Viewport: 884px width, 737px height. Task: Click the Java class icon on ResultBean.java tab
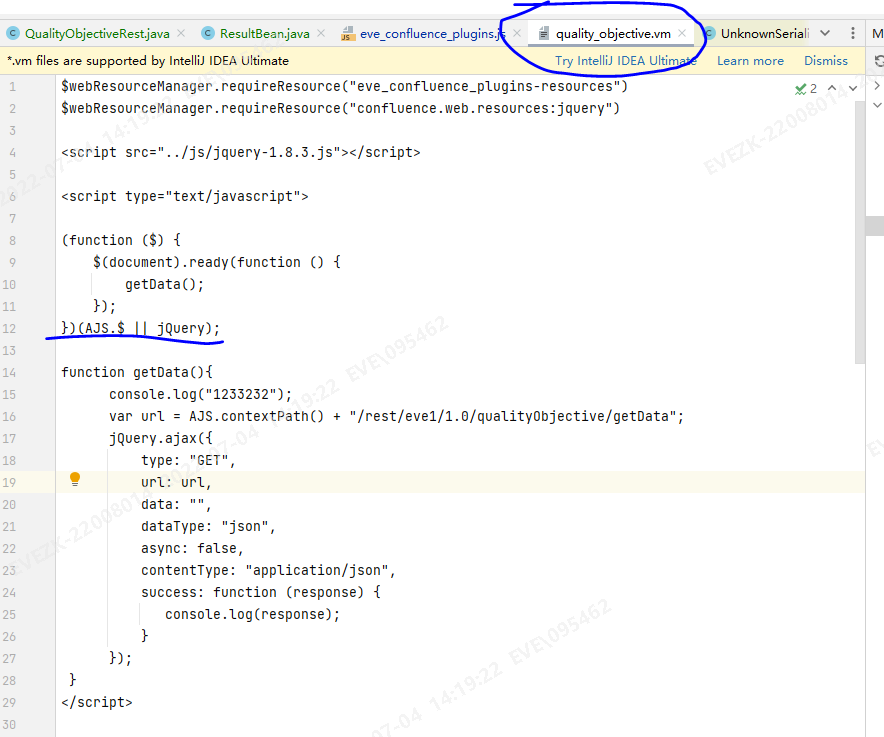click(208, 33)
